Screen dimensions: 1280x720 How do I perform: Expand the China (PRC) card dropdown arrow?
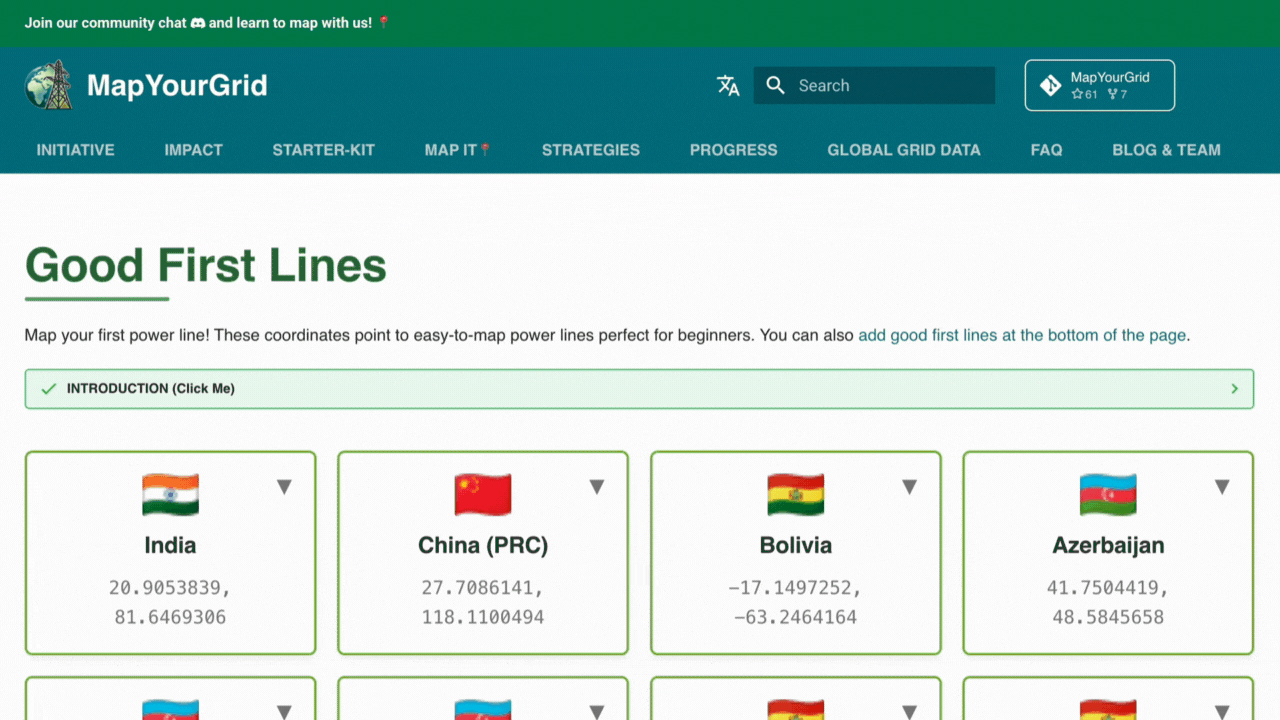597,487
